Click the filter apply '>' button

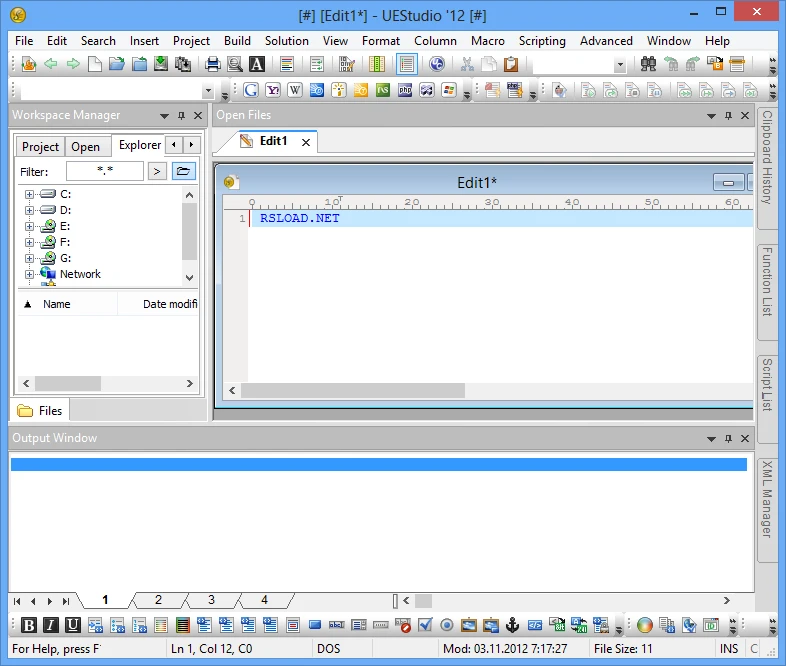point(157,171)
